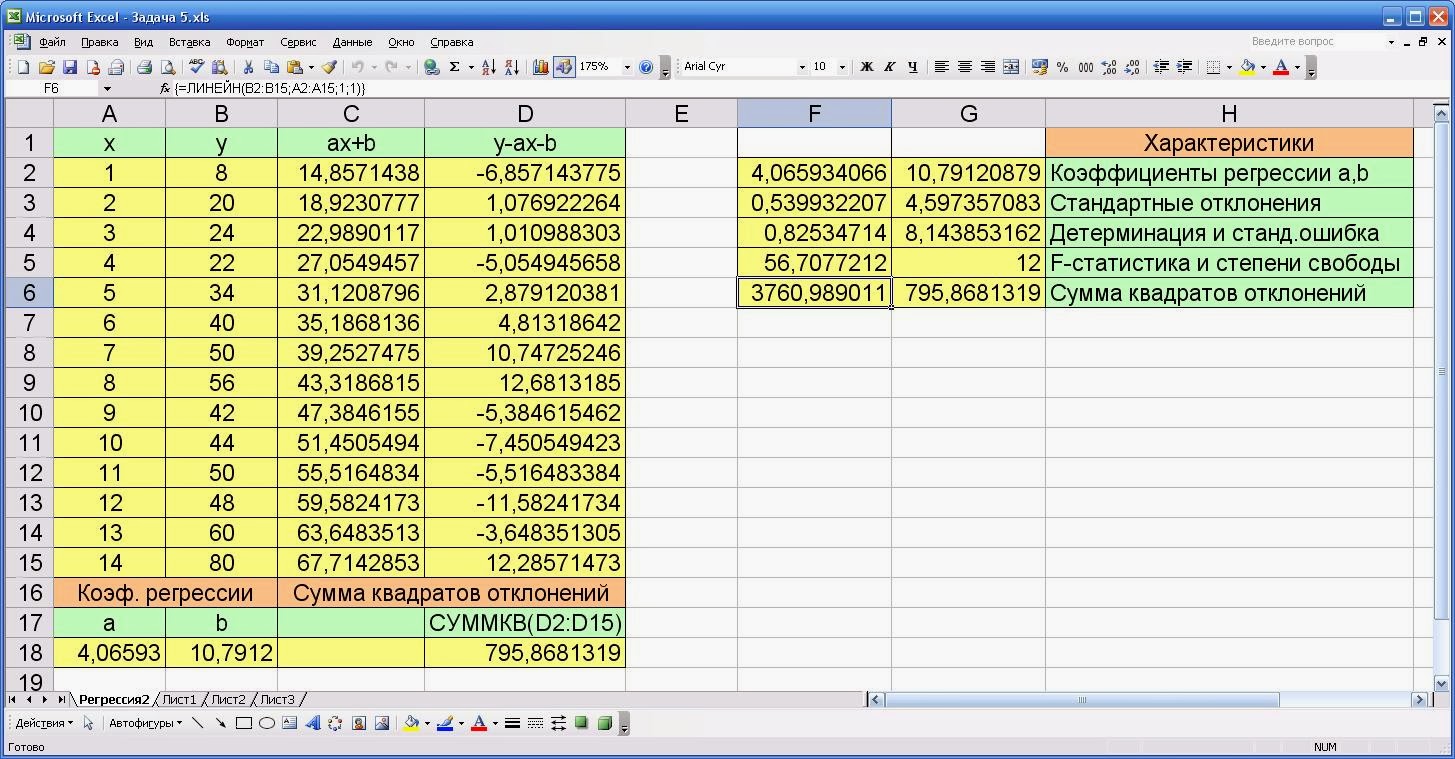Open the Файл menu
Viewport: 1455px width, 759px height.
pyautogui.click(x=52, y=42)
